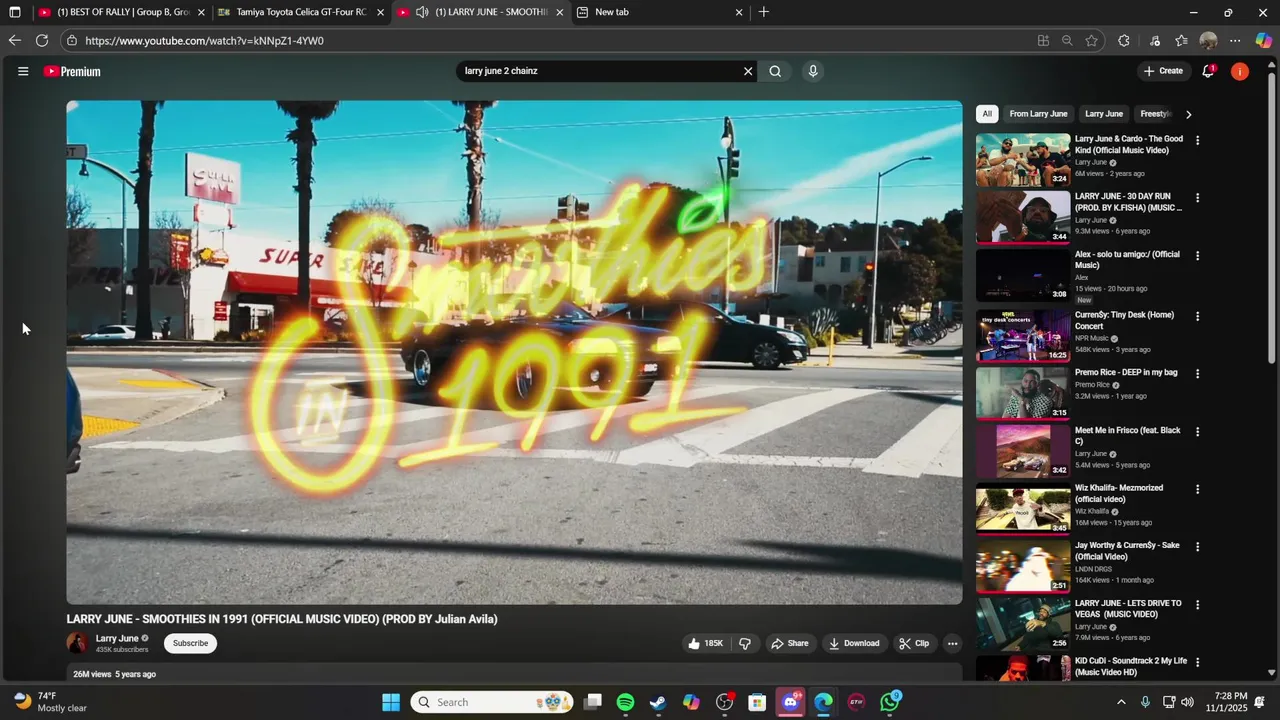The image size is (1280, 720).
Task: Open the tab actions menu icon
Action: pos(14,12)
